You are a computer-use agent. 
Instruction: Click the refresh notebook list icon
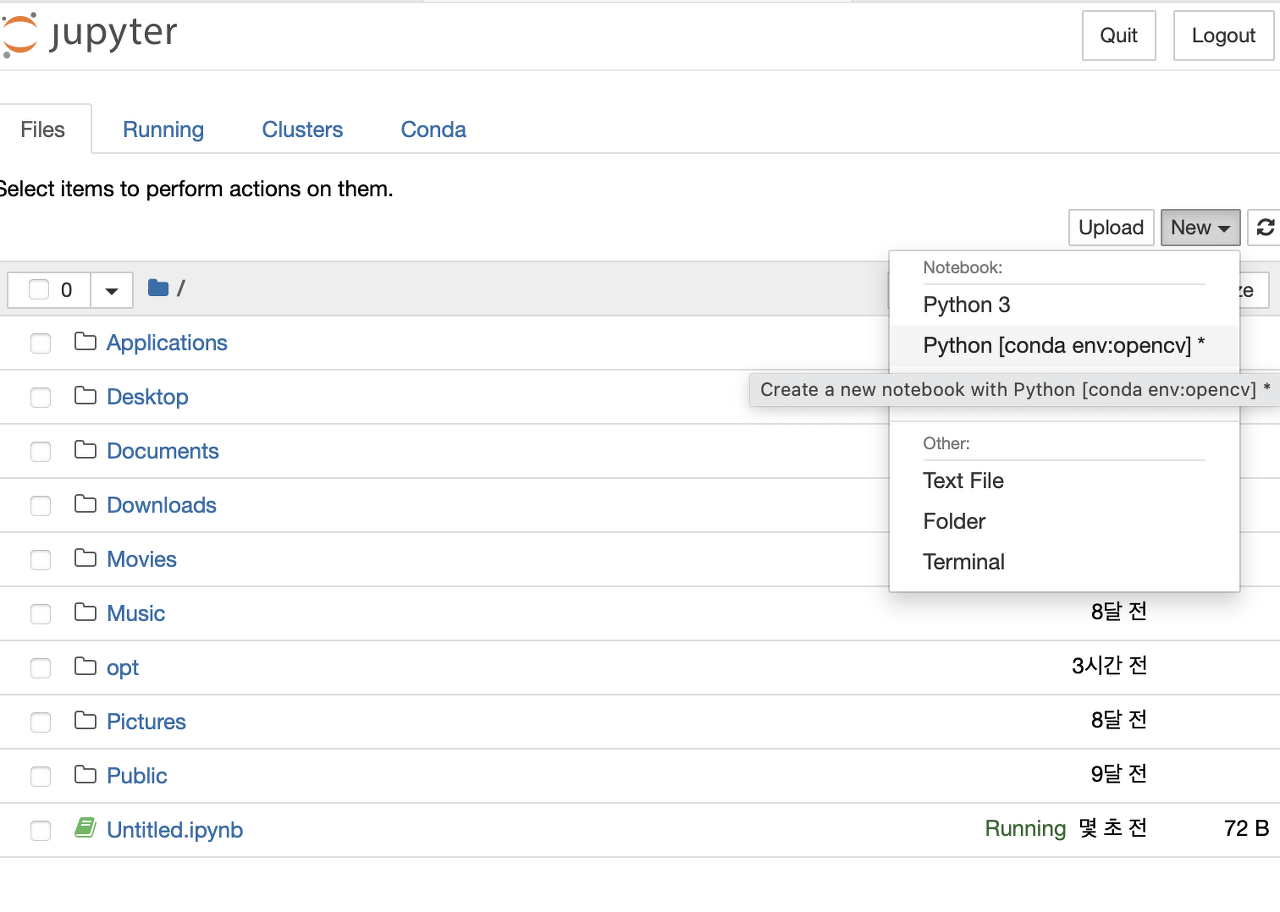click(x=1265, y=228)
